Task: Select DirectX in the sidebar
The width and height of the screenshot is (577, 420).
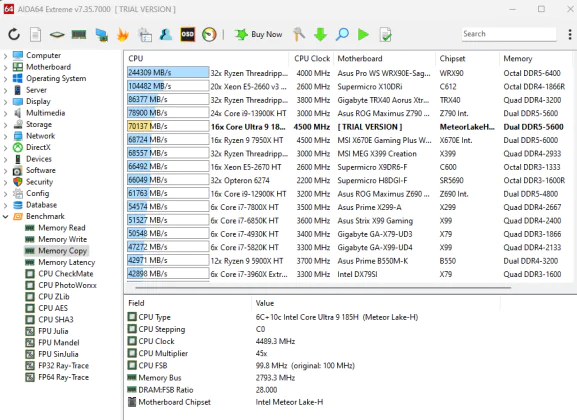Action: 38,147
